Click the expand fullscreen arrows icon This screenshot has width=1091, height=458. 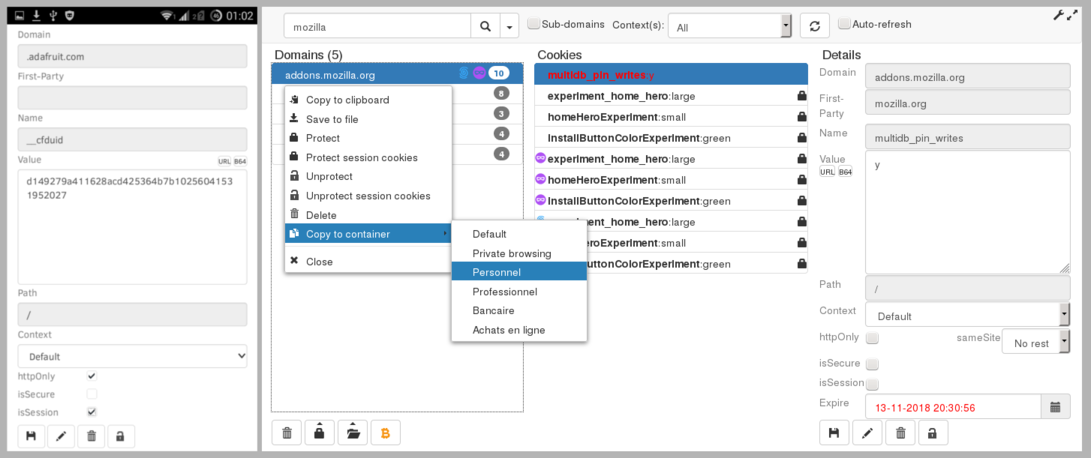point(1072,14)
